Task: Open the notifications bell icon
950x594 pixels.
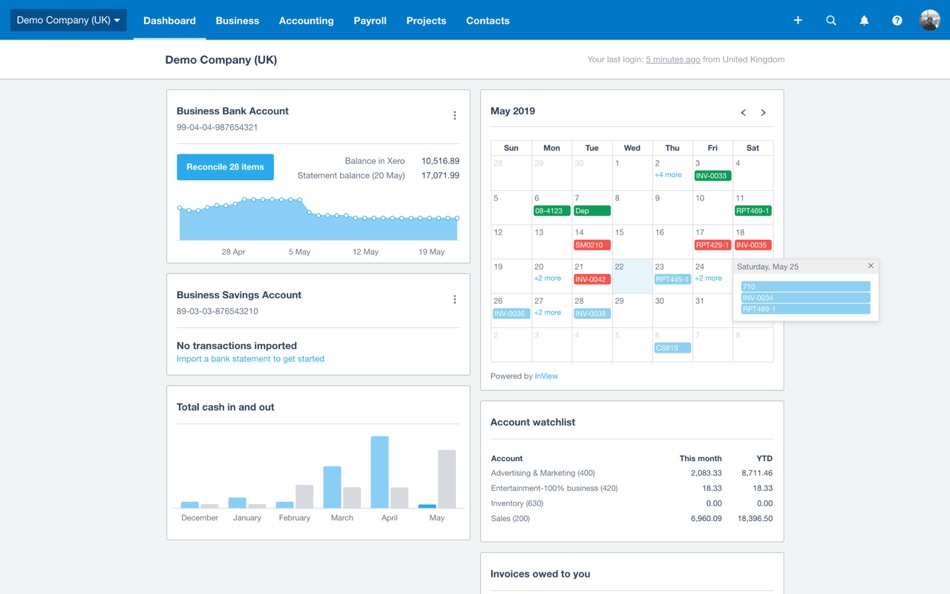Action: [x=864, y=20]
